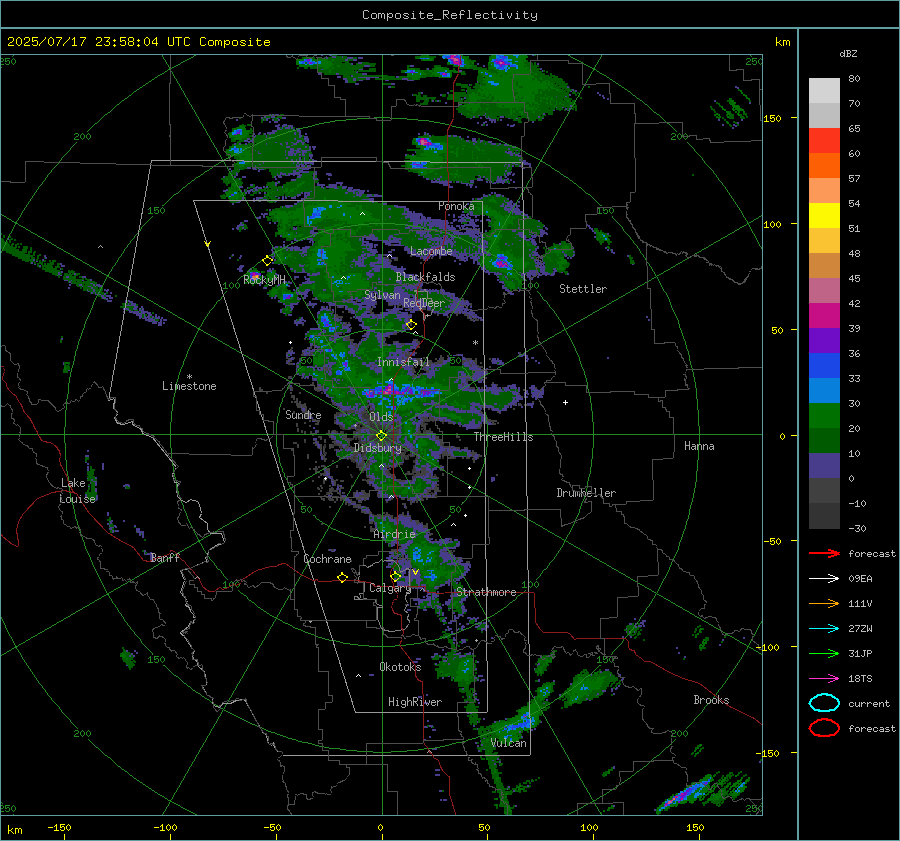Screen dimensions: 900x841
Task: Select the yellow 54 dBZ color swatch
Action: (824, 215)
